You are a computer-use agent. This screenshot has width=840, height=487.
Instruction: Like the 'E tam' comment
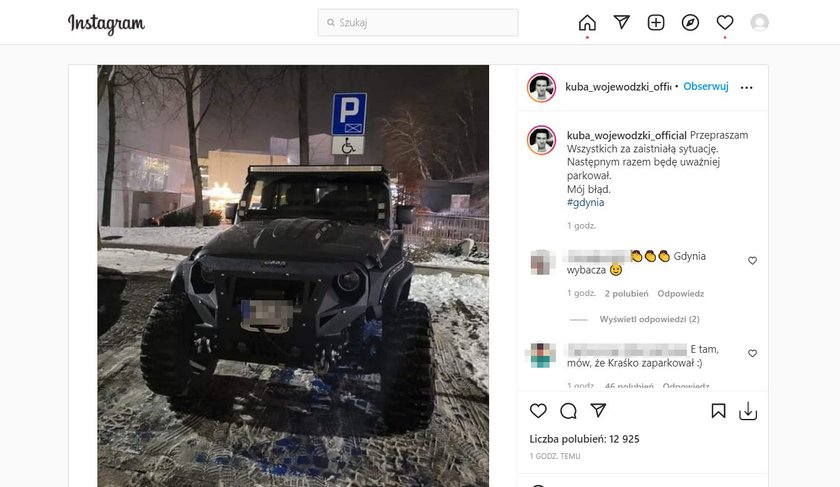(752, 353)
